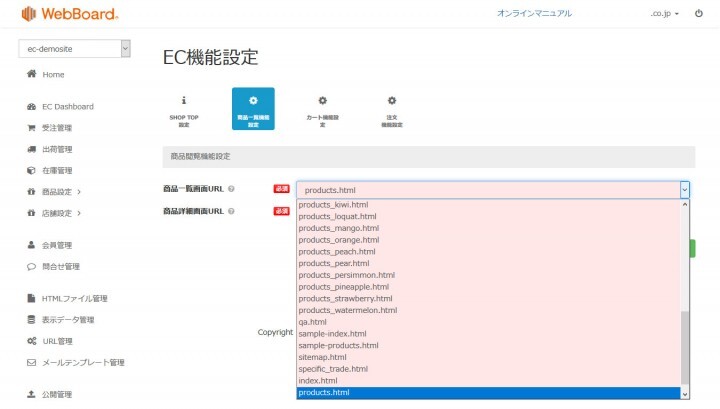Click the メールテンプレート管理 envelope icon
Image resolution: width=720 pixels, height=409 pixels.
[x=31, y=362]
